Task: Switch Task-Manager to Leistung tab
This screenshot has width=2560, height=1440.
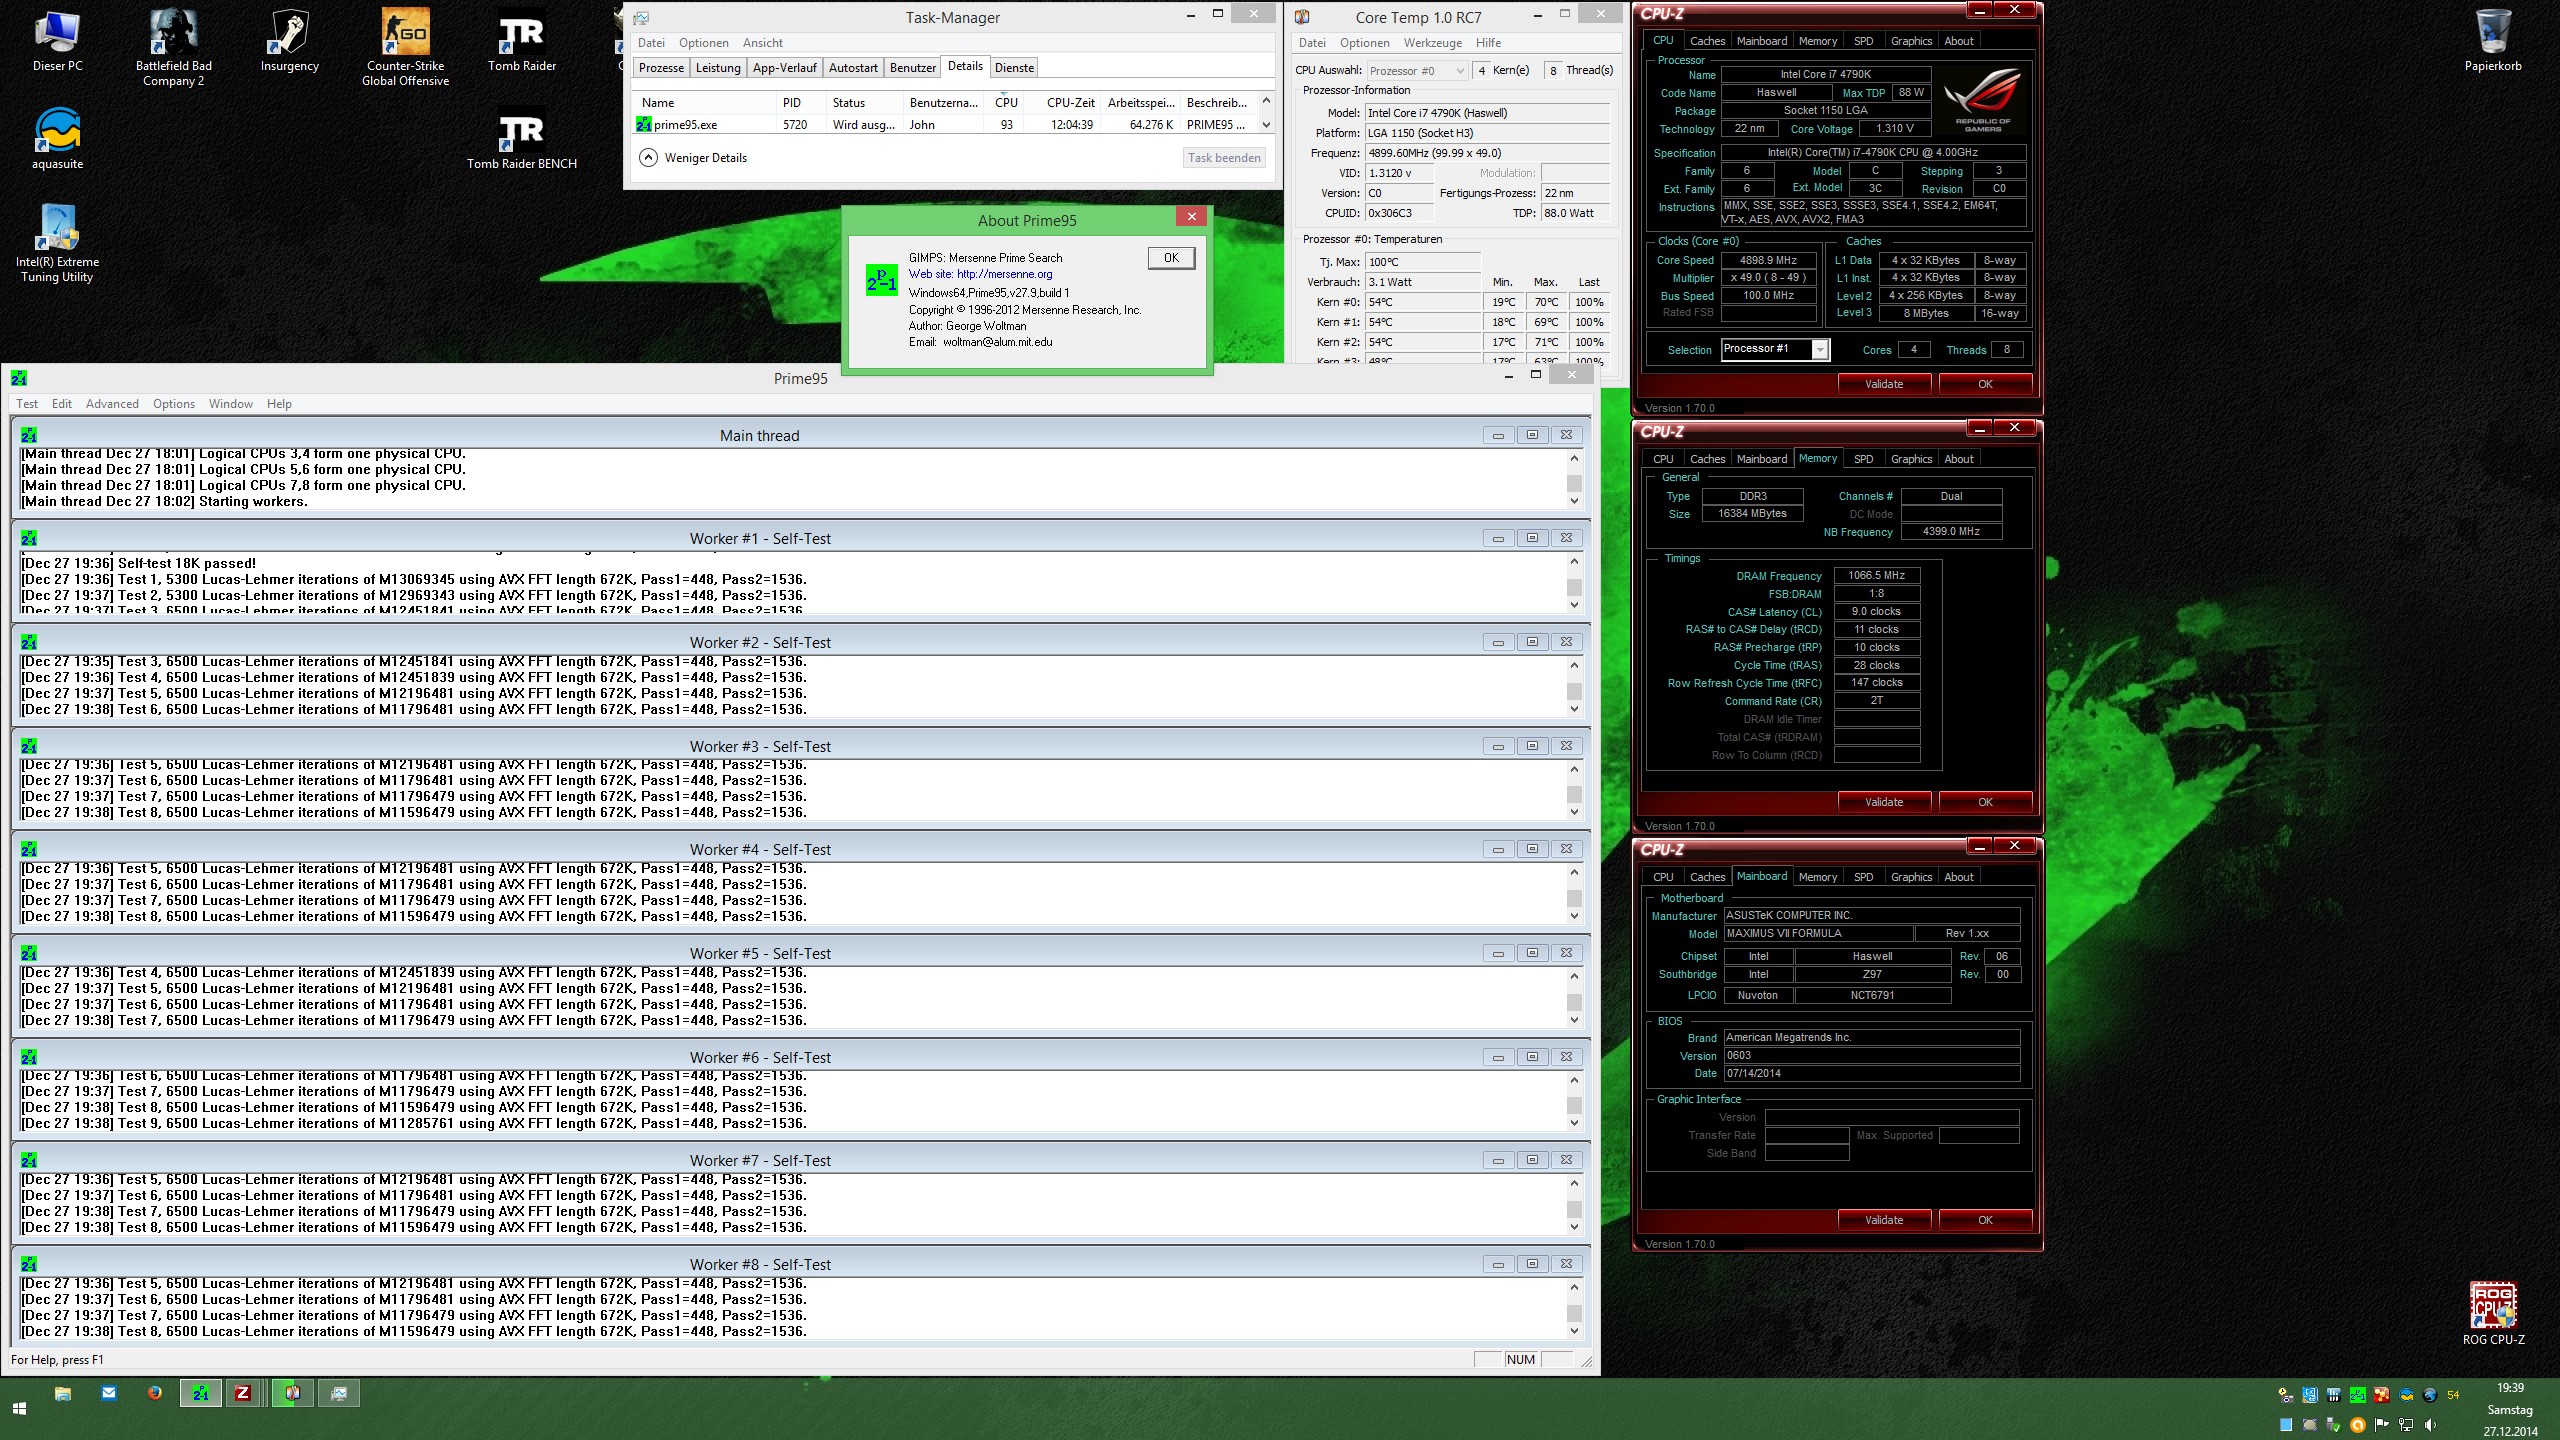Action: [718, 68]
